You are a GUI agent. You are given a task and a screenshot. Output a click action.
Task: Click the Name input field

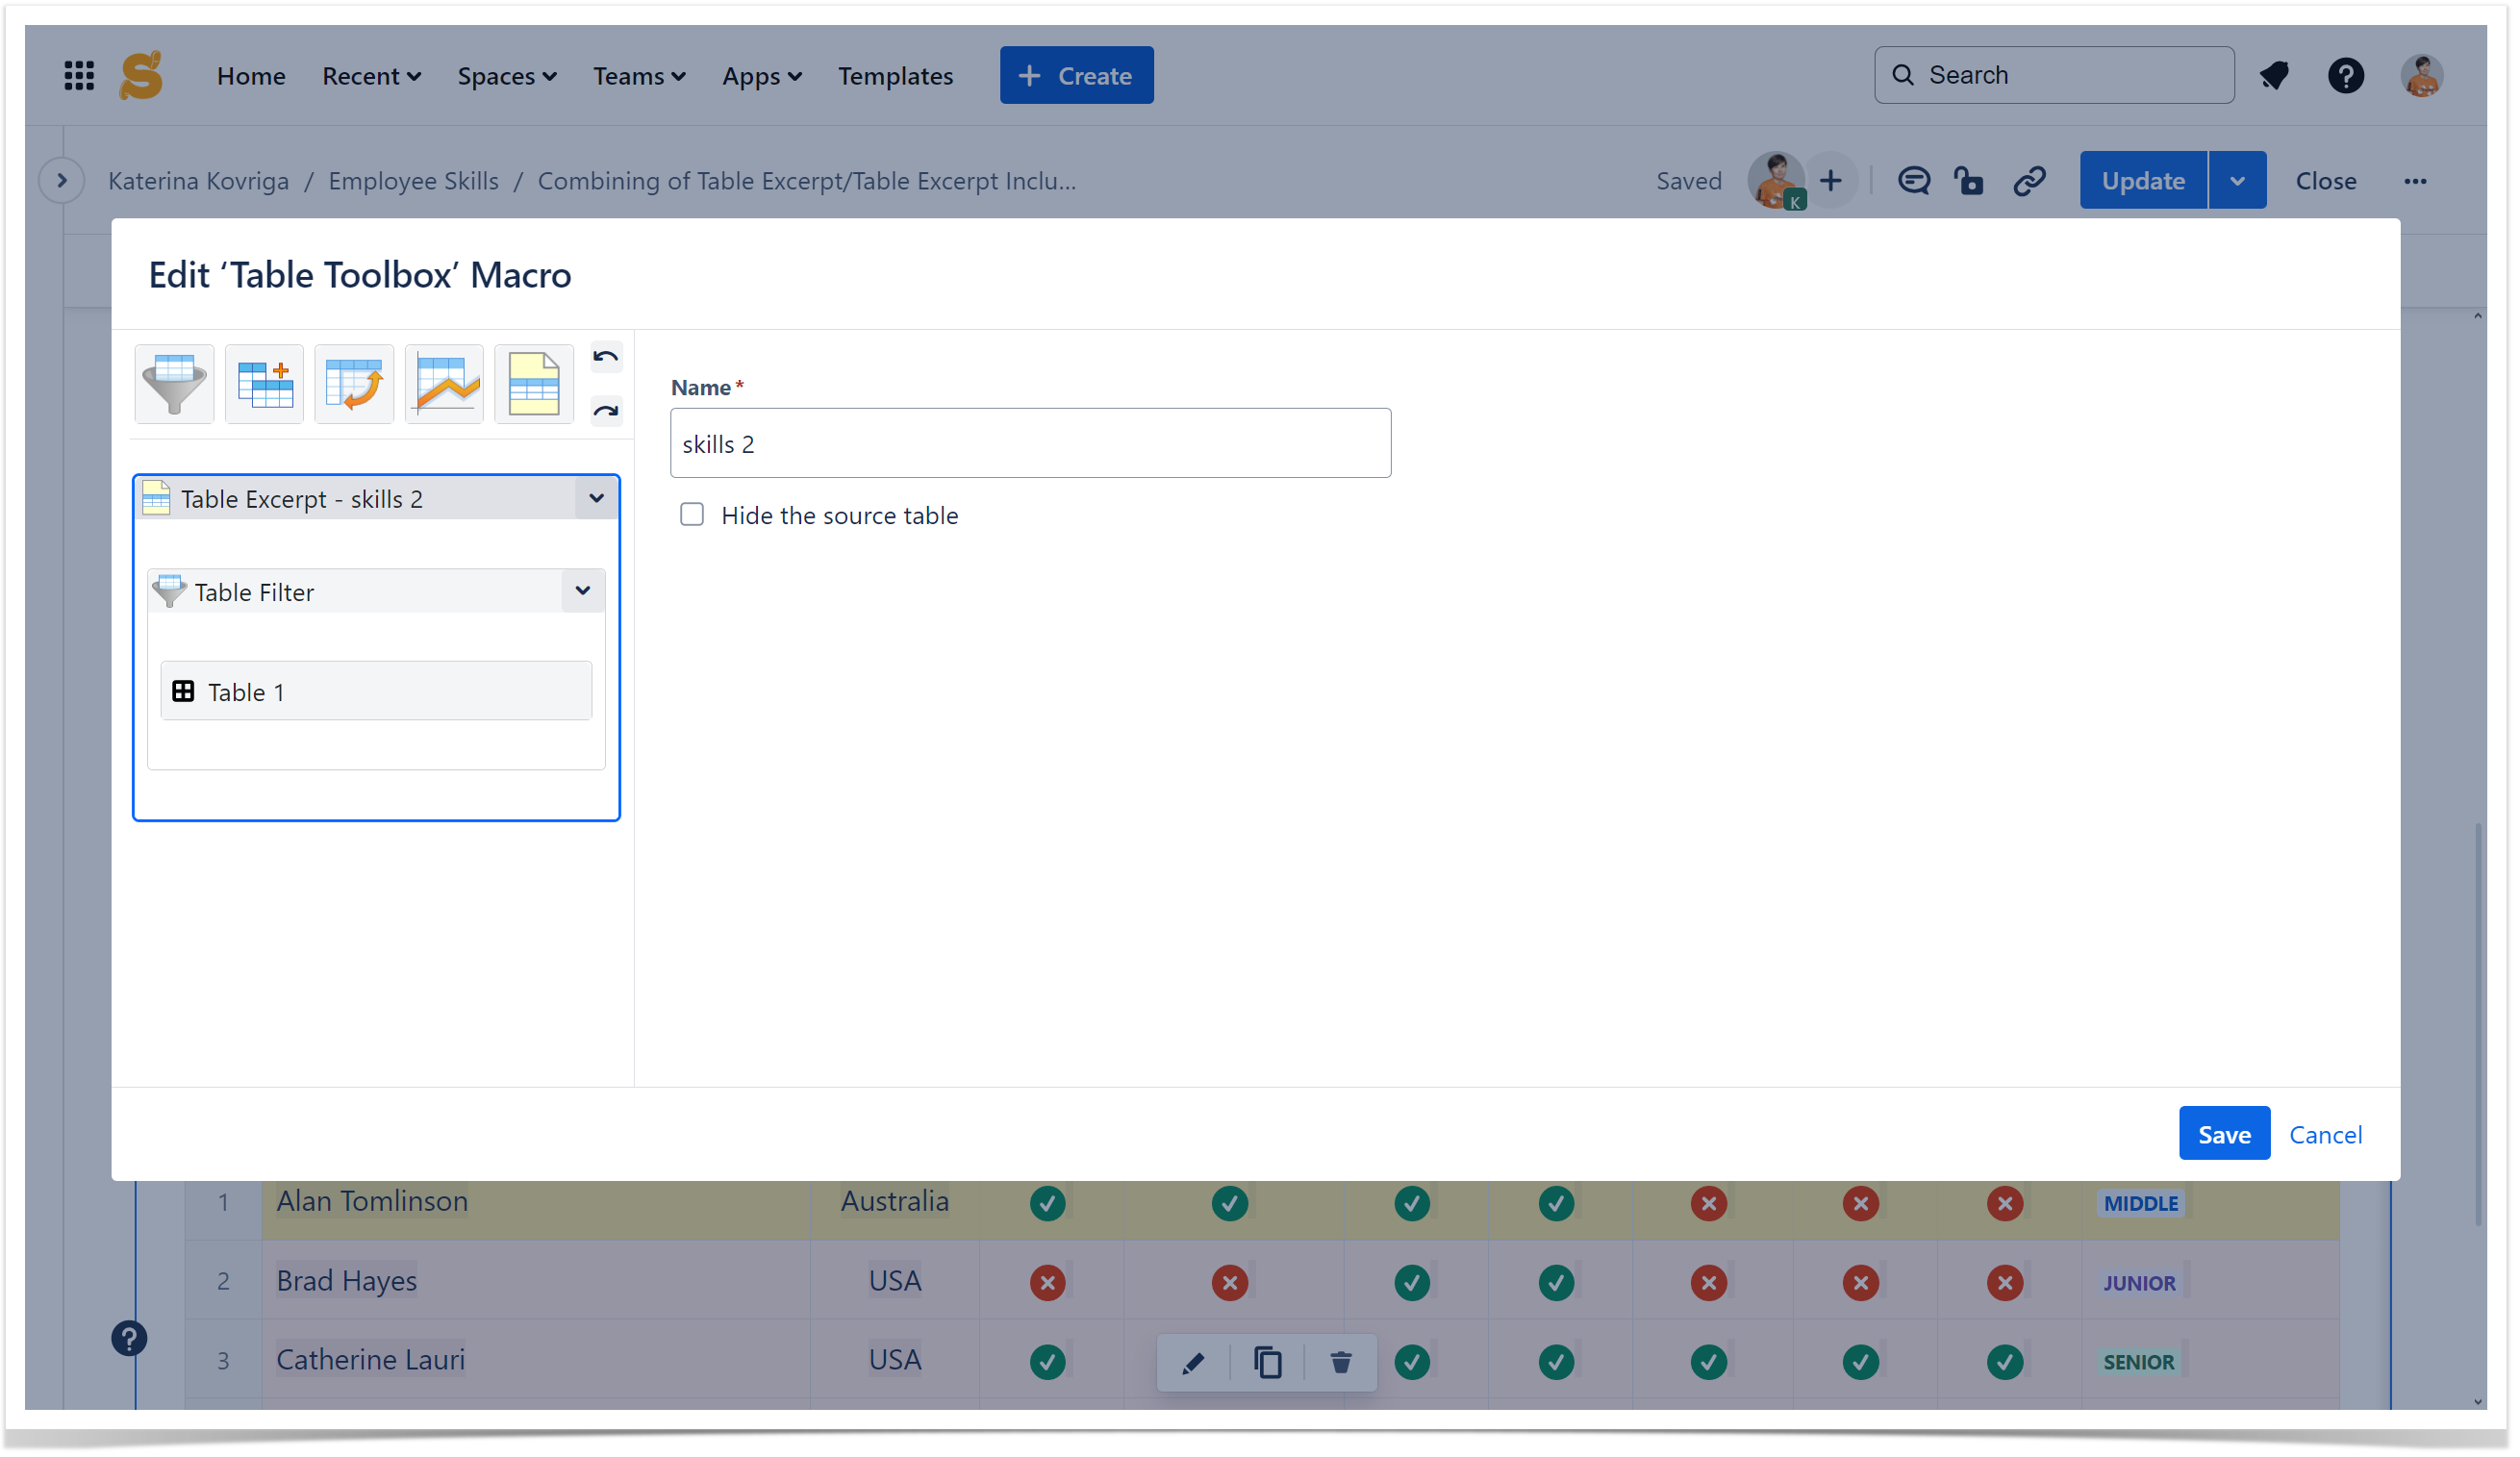pos(1030,443)
